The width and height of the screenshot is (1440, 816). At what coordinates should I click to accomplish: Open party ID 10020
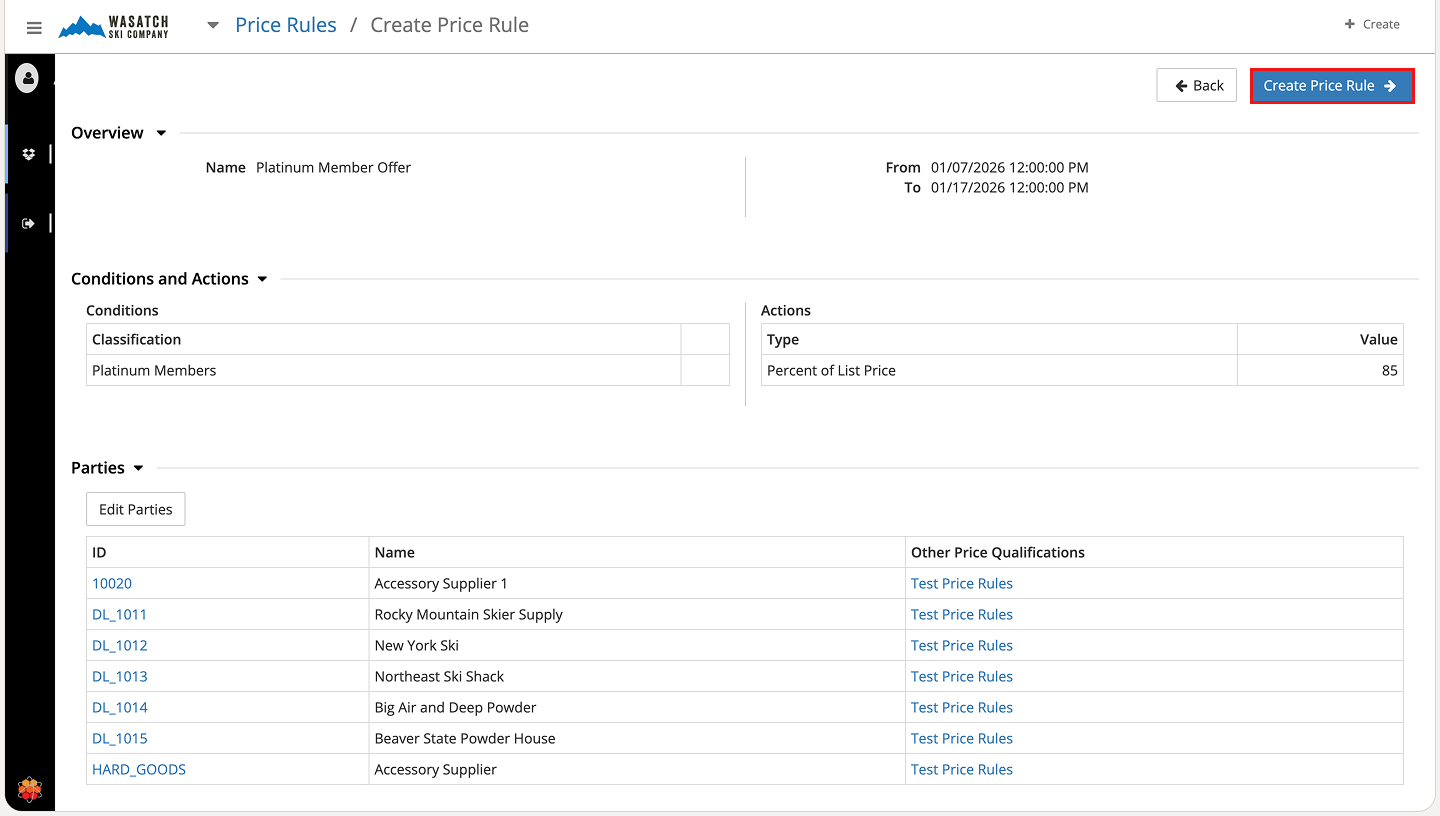pos(112,583)
